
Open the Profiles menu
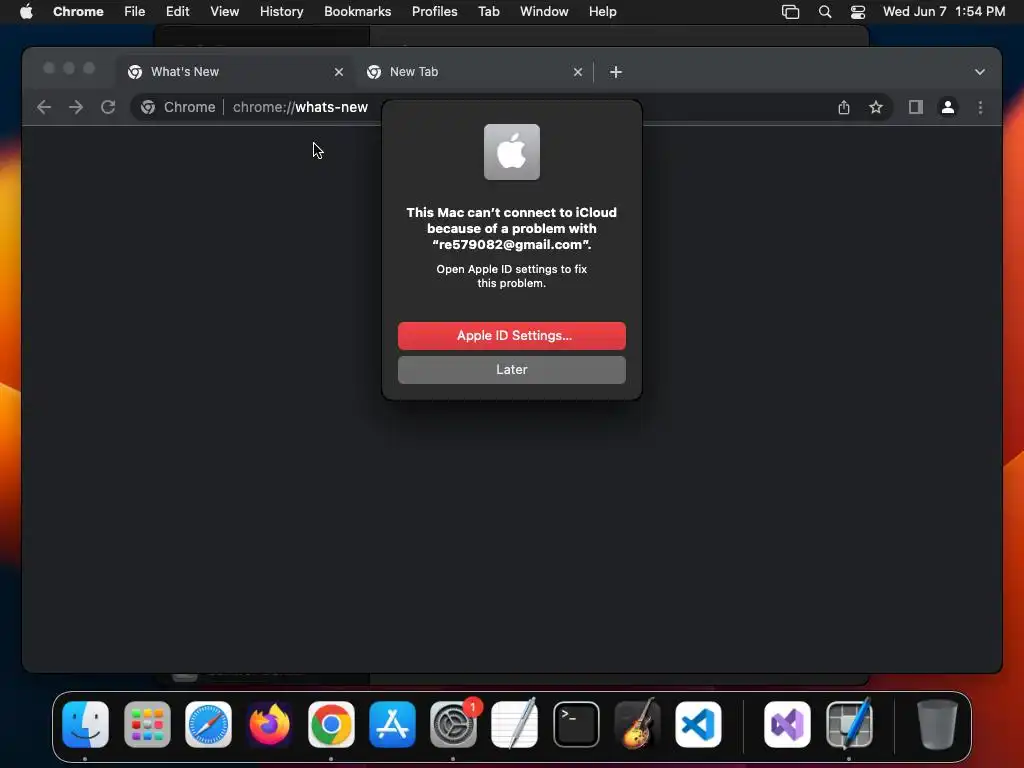coord(434,11)
